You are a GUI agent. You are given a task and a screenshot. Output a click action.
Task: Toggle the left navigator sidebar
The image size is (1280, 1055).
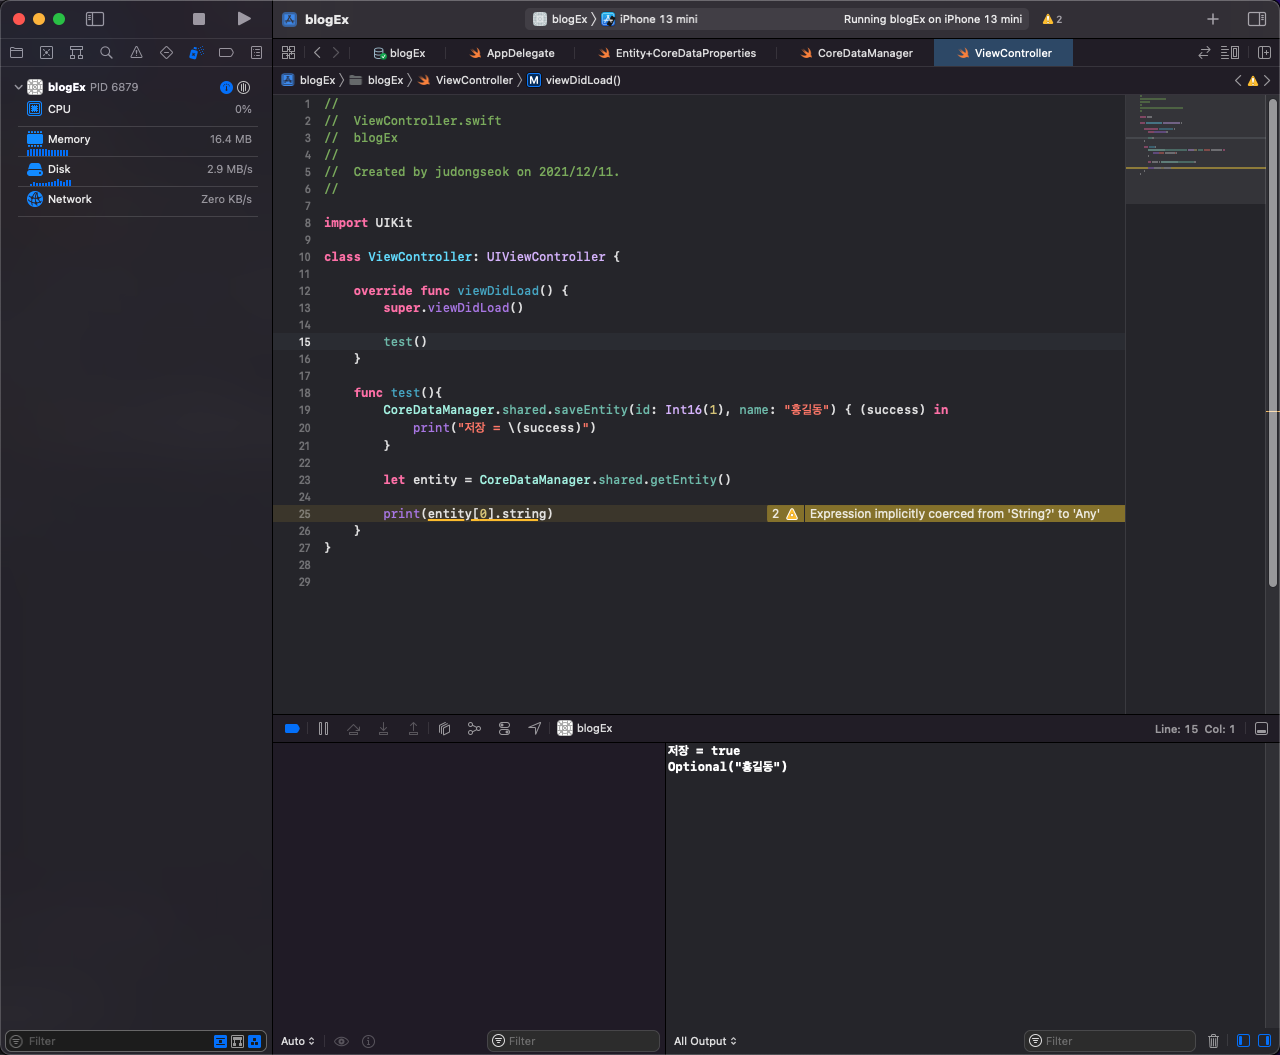coord(95,19)
